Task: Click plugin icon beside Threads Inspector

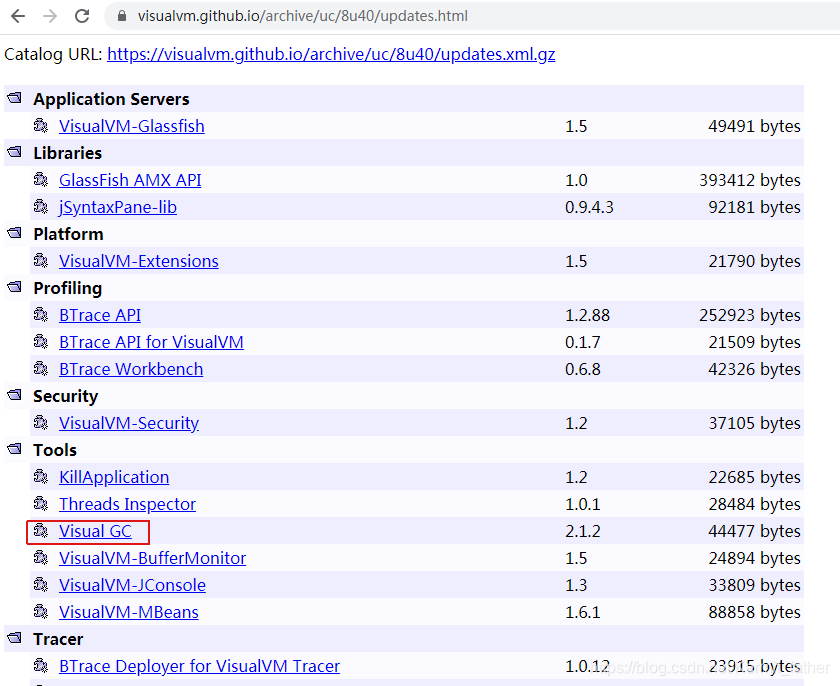Action: (41, 503)
